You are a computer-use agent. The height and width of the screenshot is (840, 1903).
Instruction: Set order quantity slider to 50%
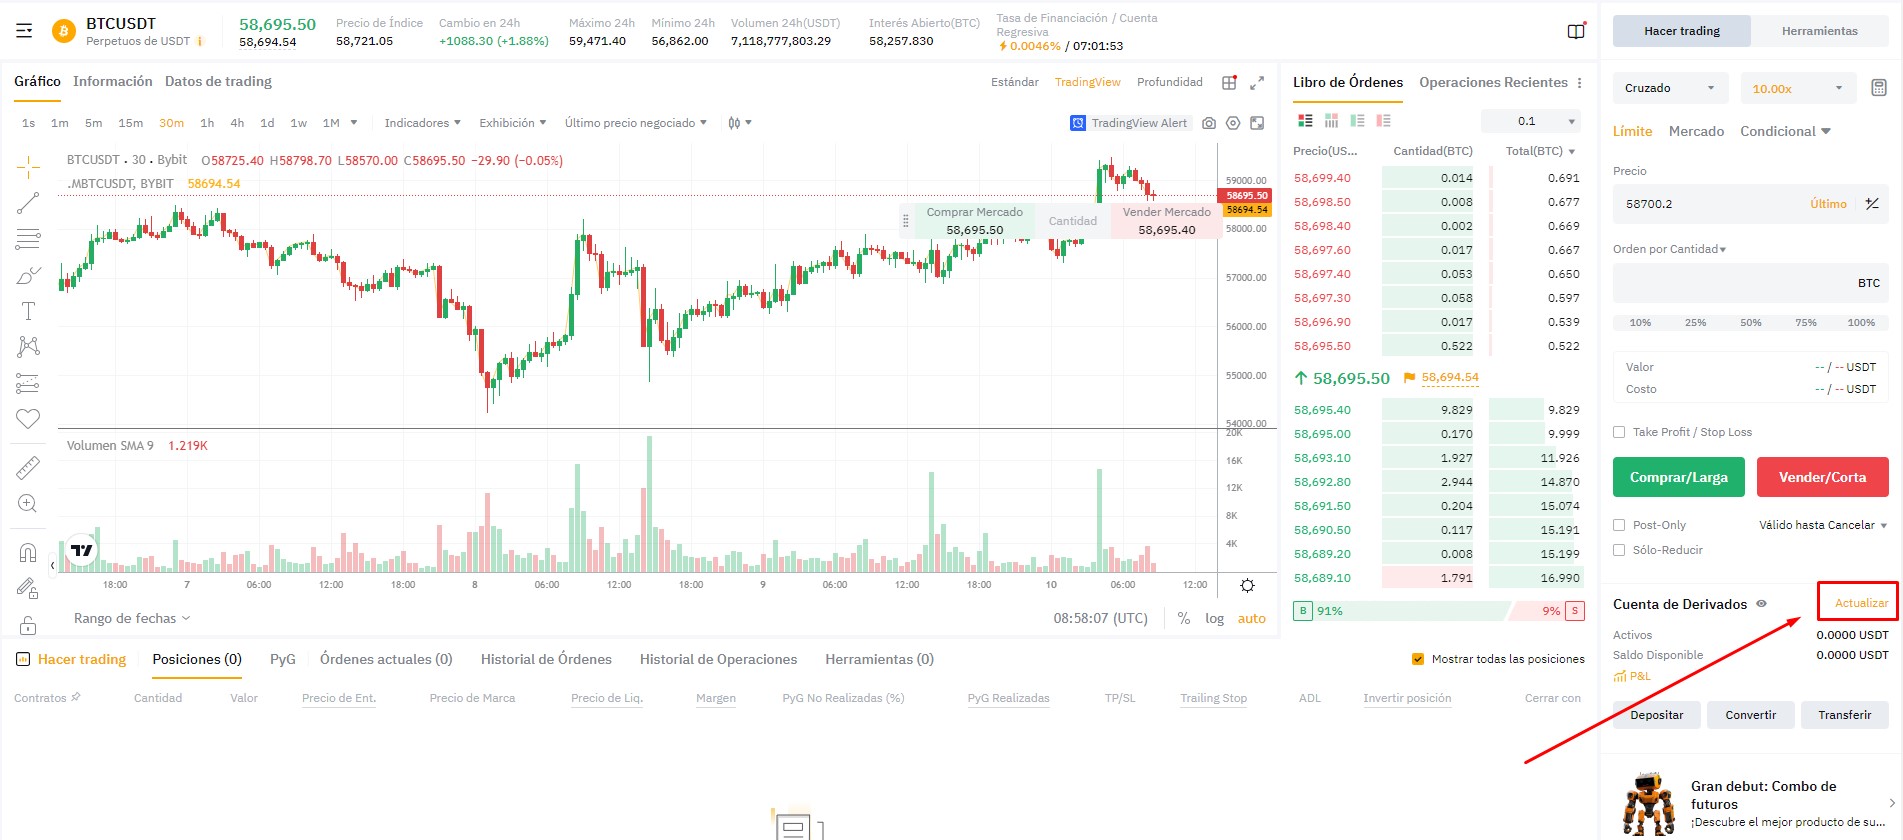(1750, 323)
